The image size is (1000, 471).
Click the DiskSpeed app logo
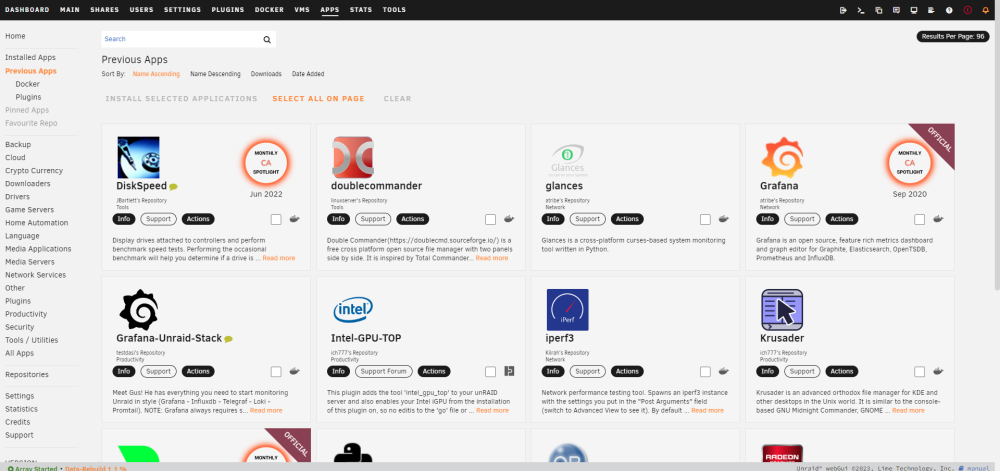point(138,157)
